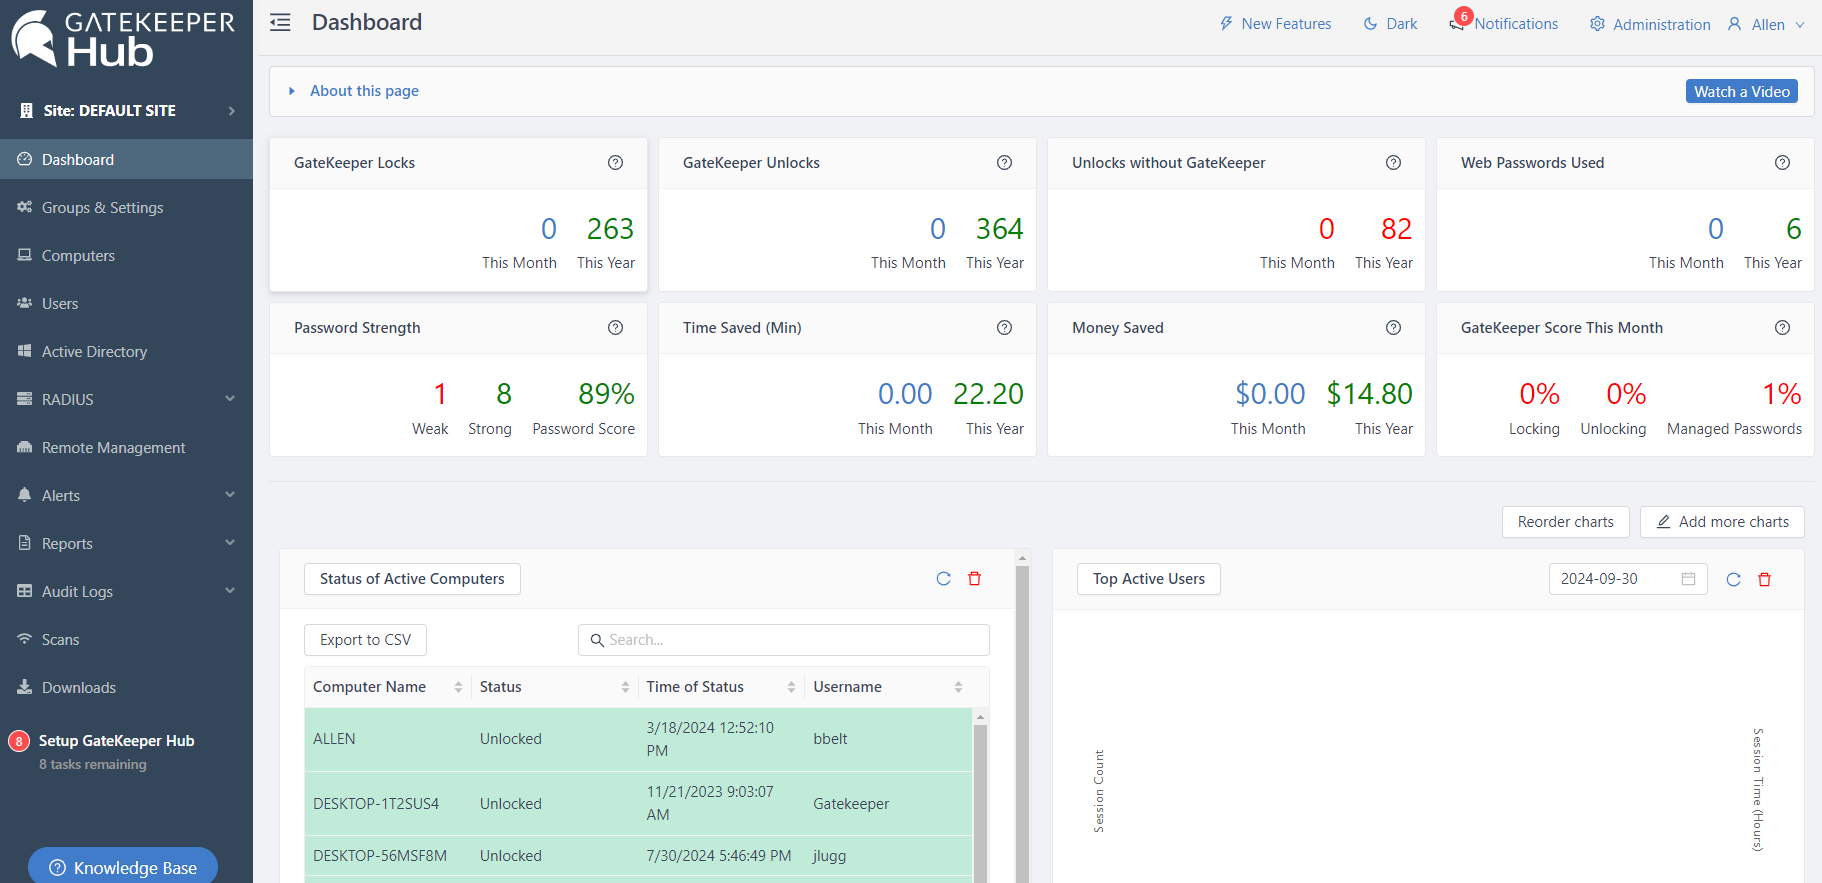The image size is (1822, 883).
Task: Select the DESKTOP-1T2SUS4 row
Action: point(638,803)
